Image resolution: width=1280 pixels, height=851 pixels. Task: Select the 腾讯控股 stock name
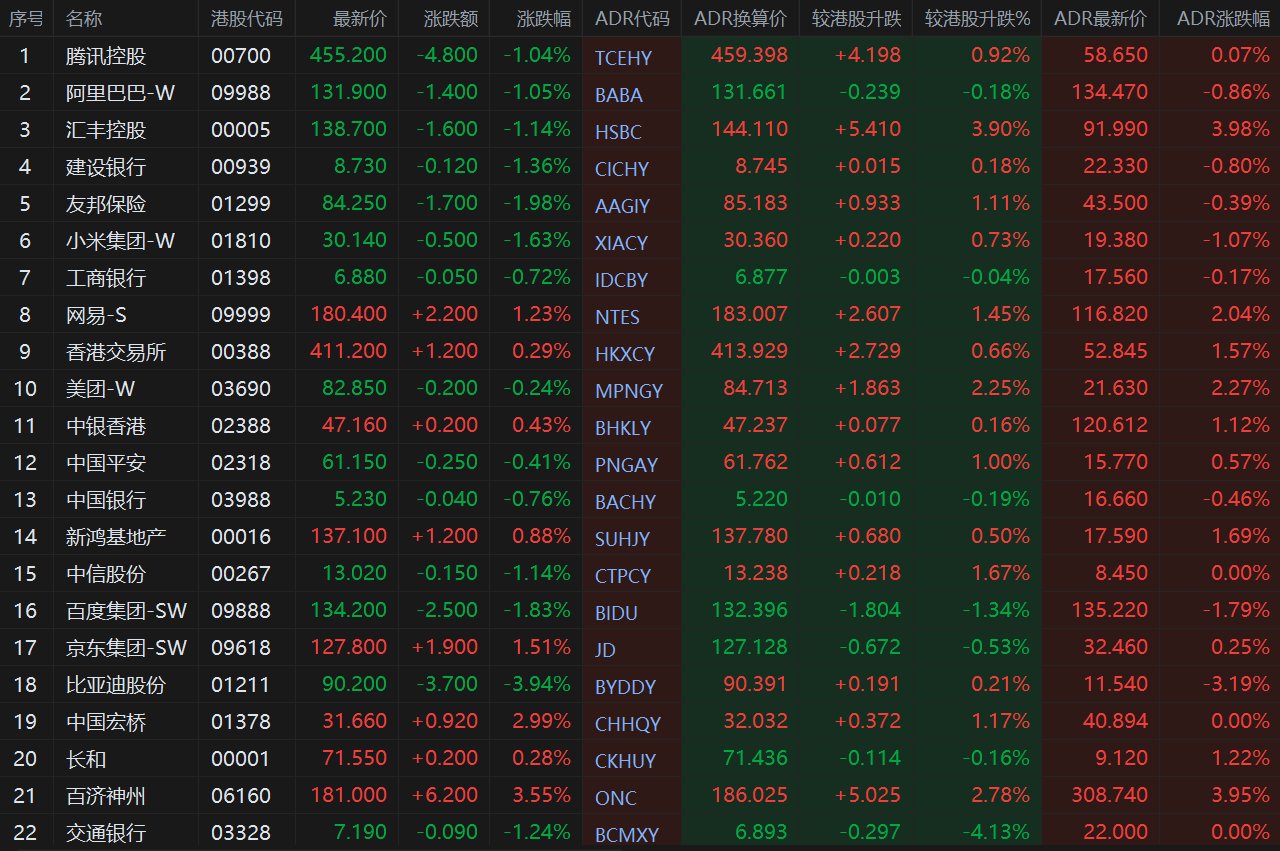(106, 56)
